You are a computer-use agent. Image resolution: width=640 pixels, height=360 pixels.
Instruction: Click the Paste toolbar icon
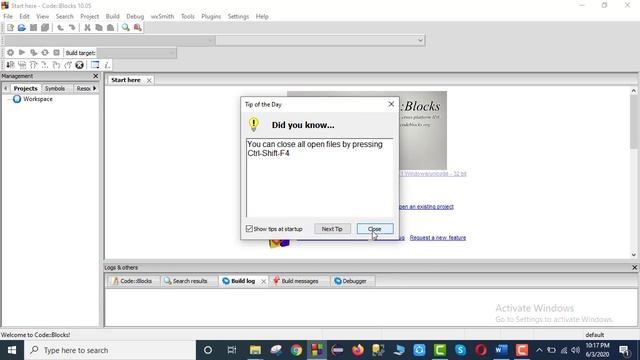click(x=110, y=28)
